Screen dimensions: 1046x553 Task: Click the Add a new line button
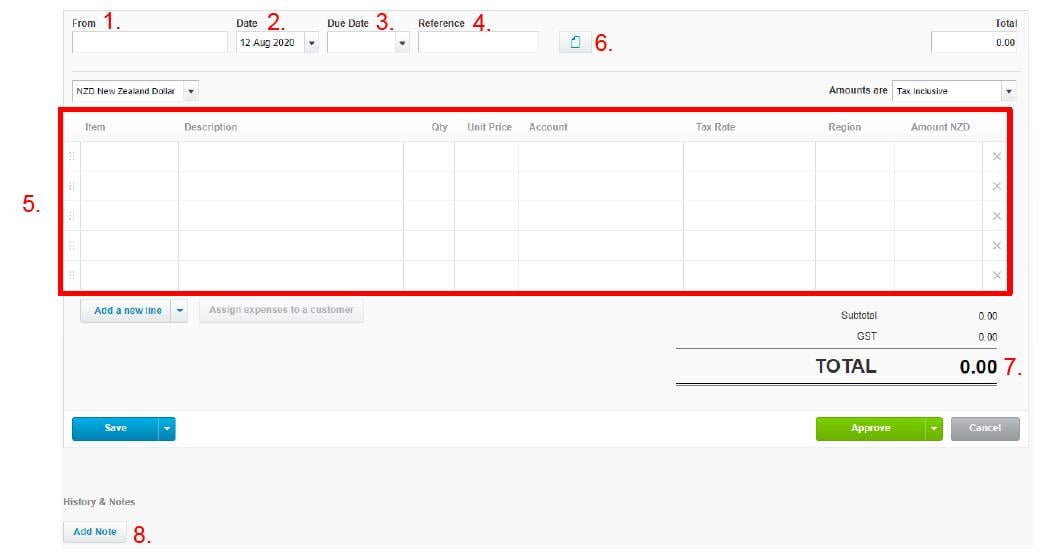(x=127, y=311)
